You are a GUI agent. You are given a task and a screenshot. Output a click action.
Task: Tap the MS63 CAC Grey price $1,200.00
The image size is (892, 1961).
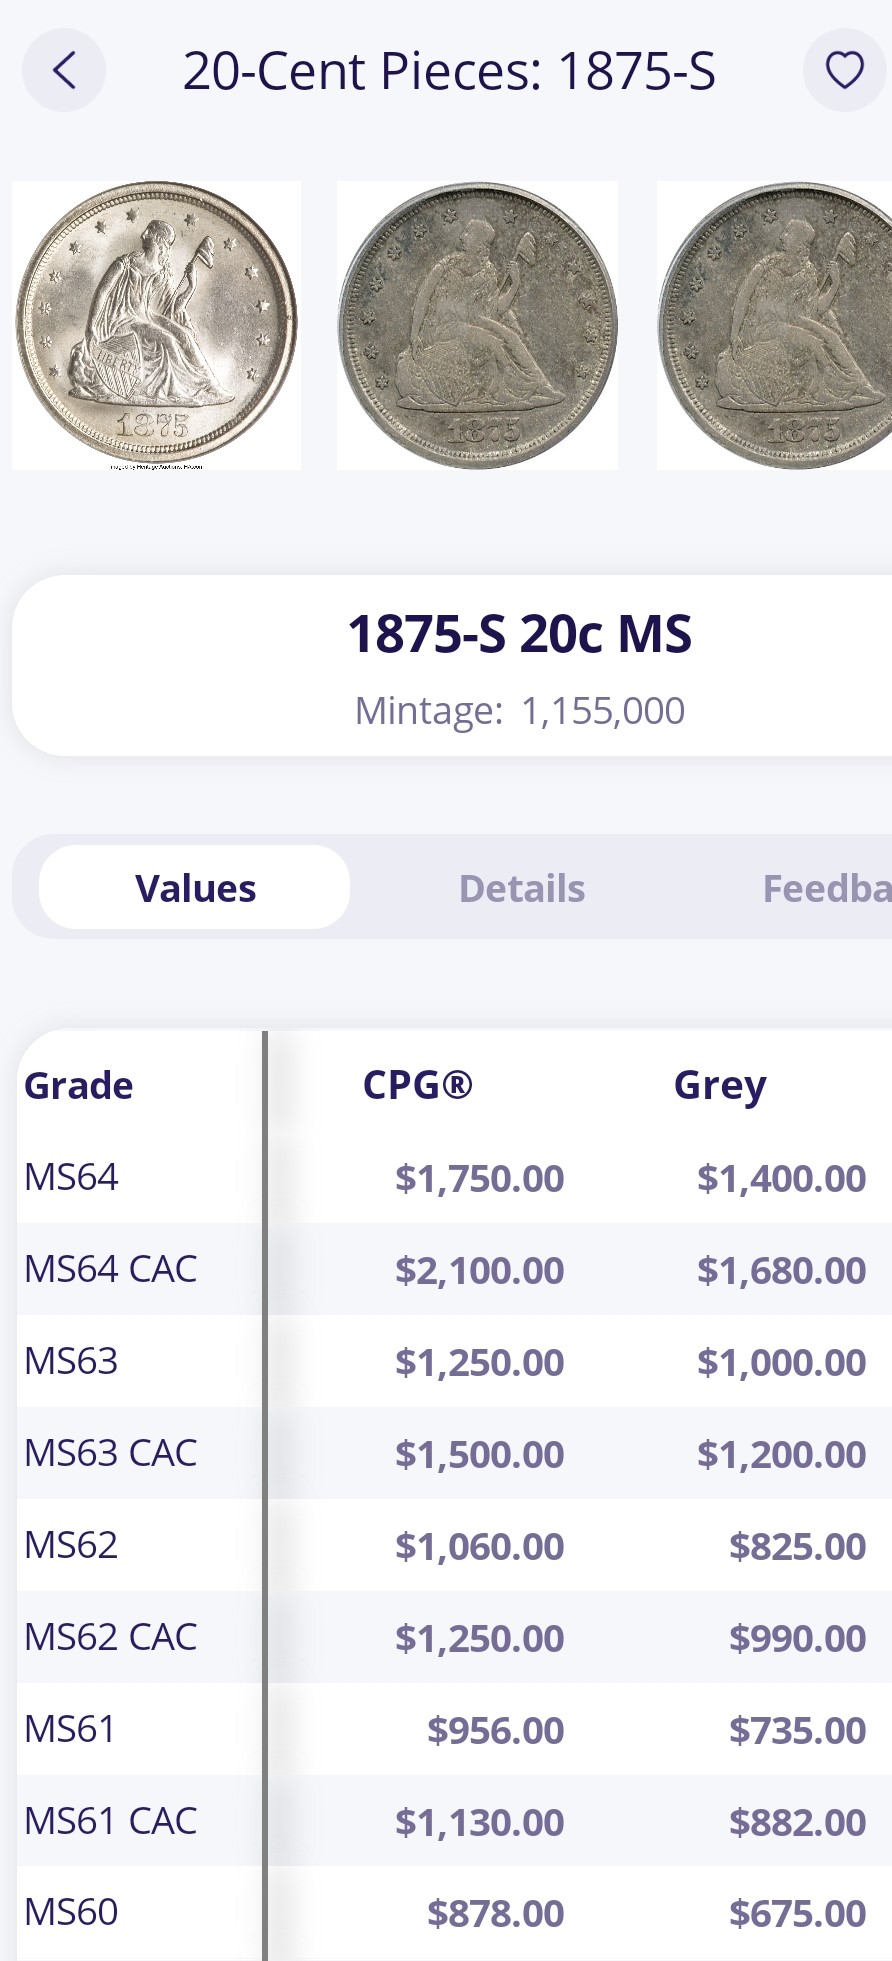coord(781,1454)
